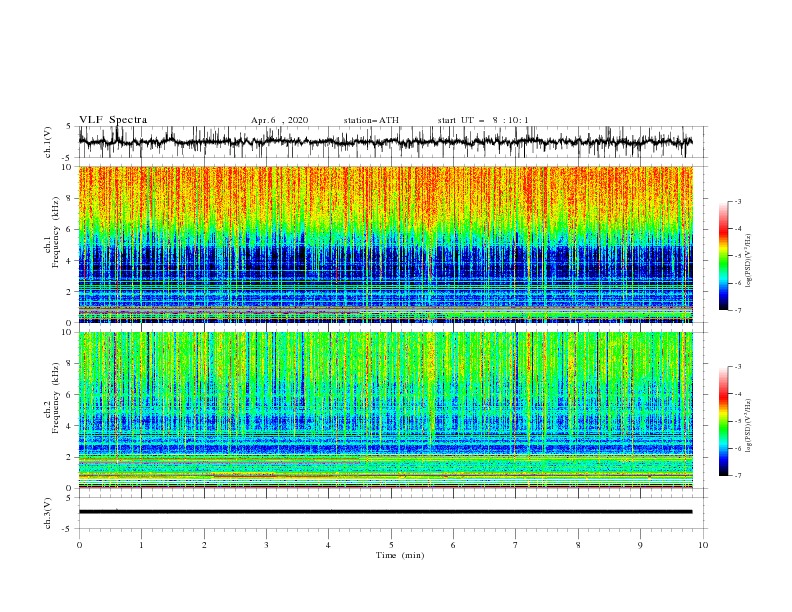Click time axis tick label "9"
The width and height of the screenshot is (792, 612).
pyautogui.click(x=640, y=545)
